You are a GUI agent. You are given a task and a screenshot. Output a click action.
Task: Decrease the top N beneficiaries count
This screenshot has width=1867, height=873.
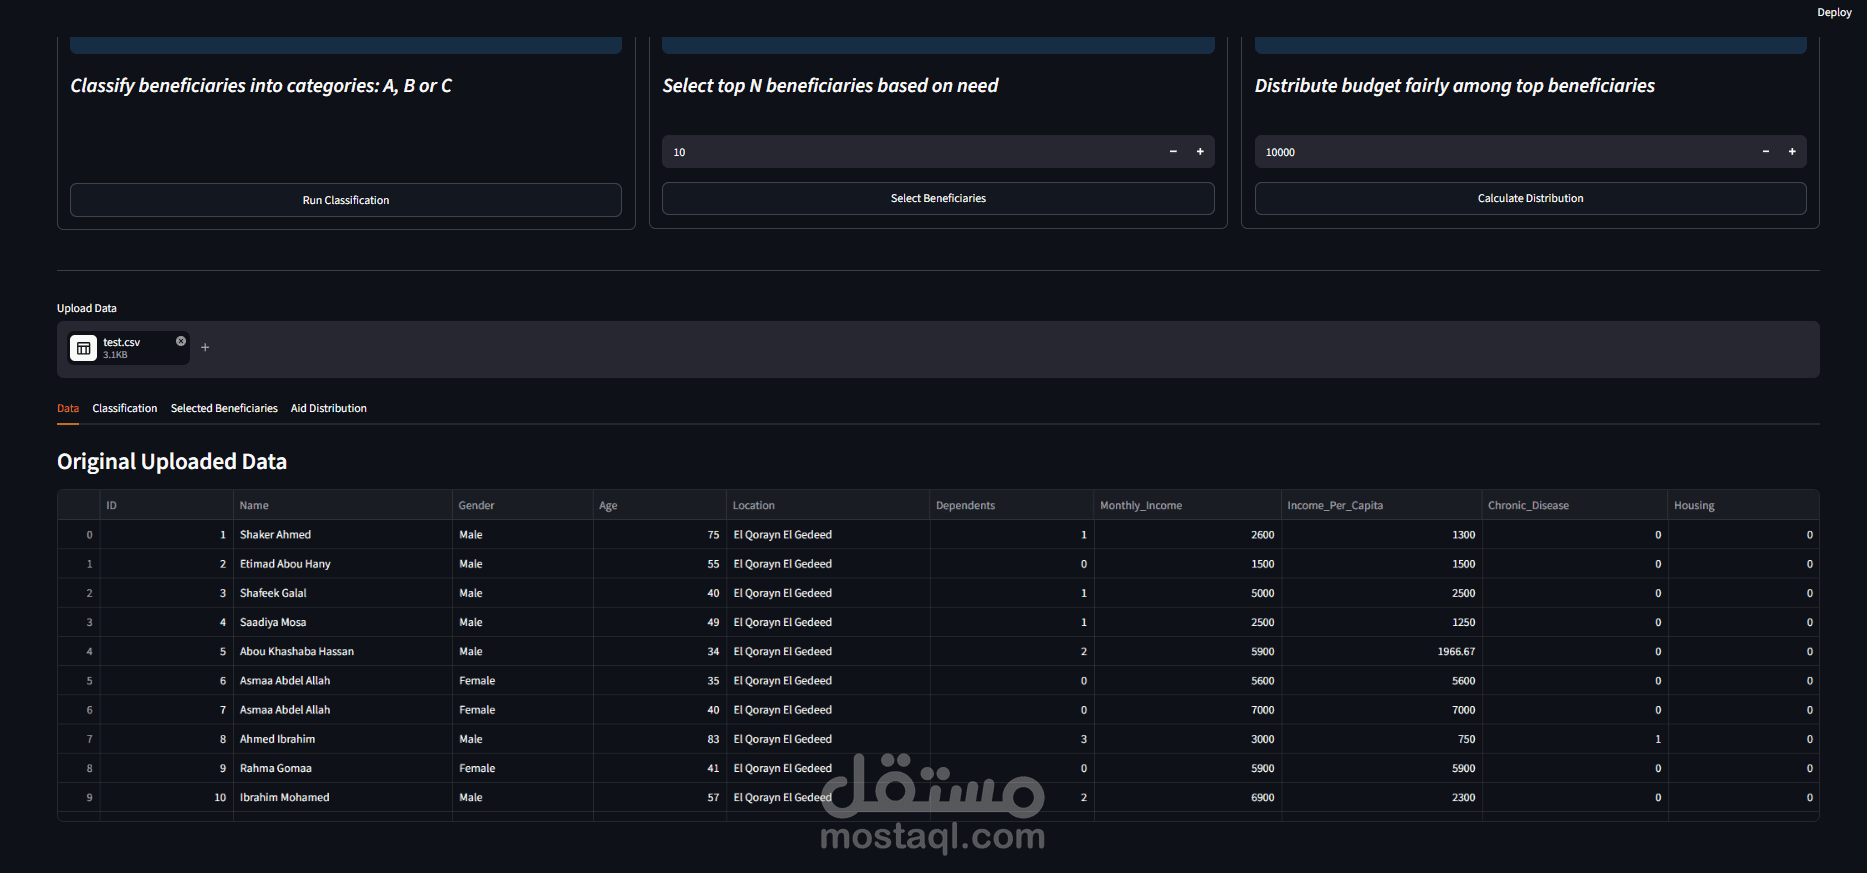[1173, 152]
